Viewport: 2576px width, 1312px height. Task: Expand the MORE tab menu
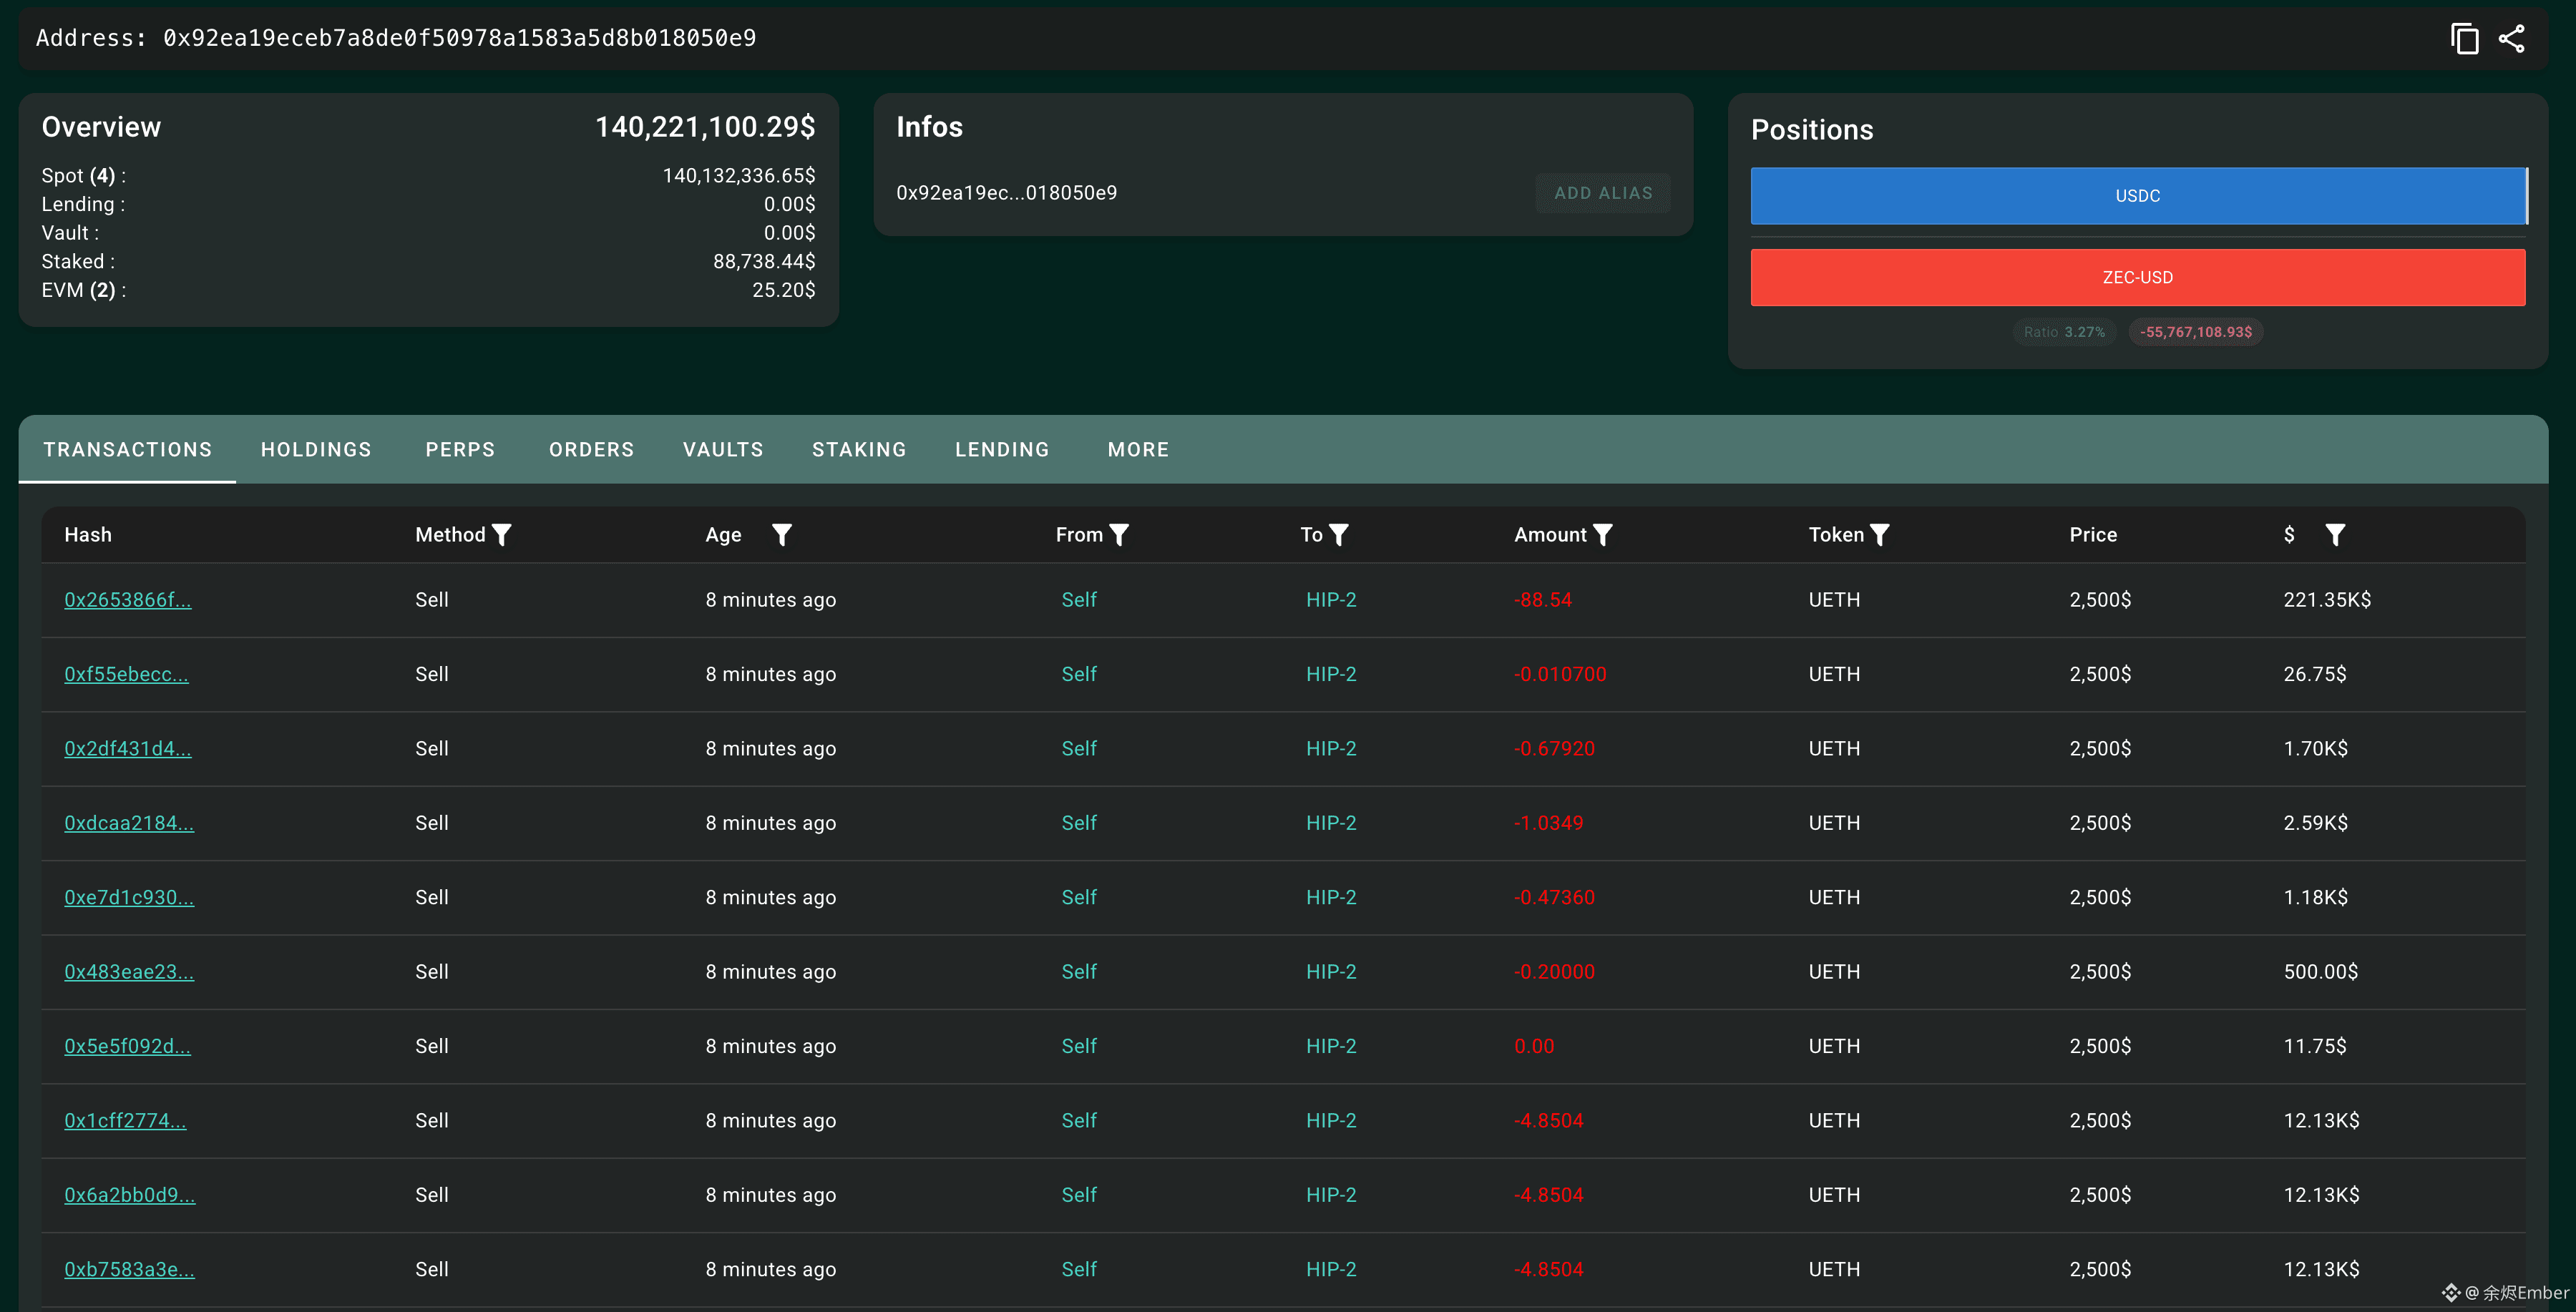[1138, 450]
